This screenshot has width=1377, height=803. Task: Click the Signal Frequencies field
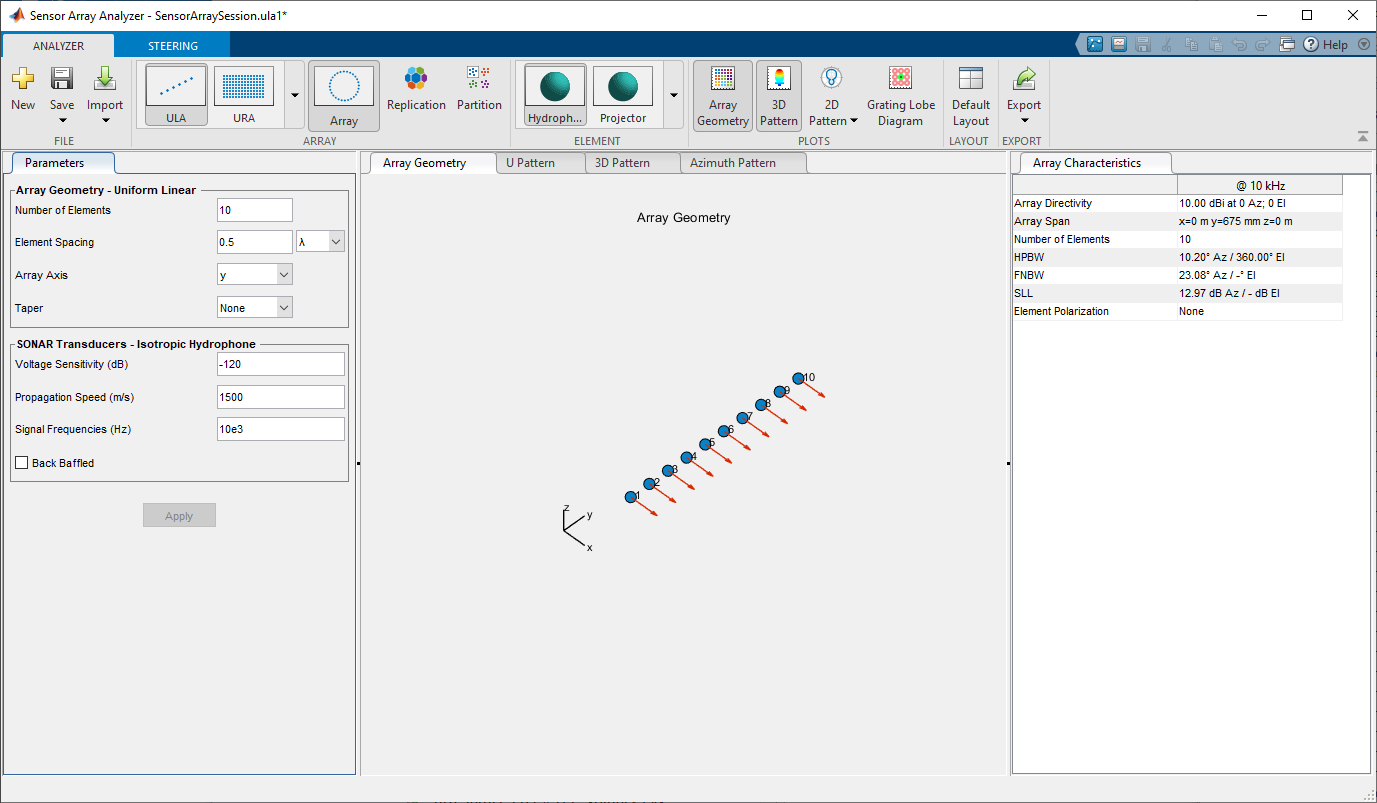coord(281,429)
